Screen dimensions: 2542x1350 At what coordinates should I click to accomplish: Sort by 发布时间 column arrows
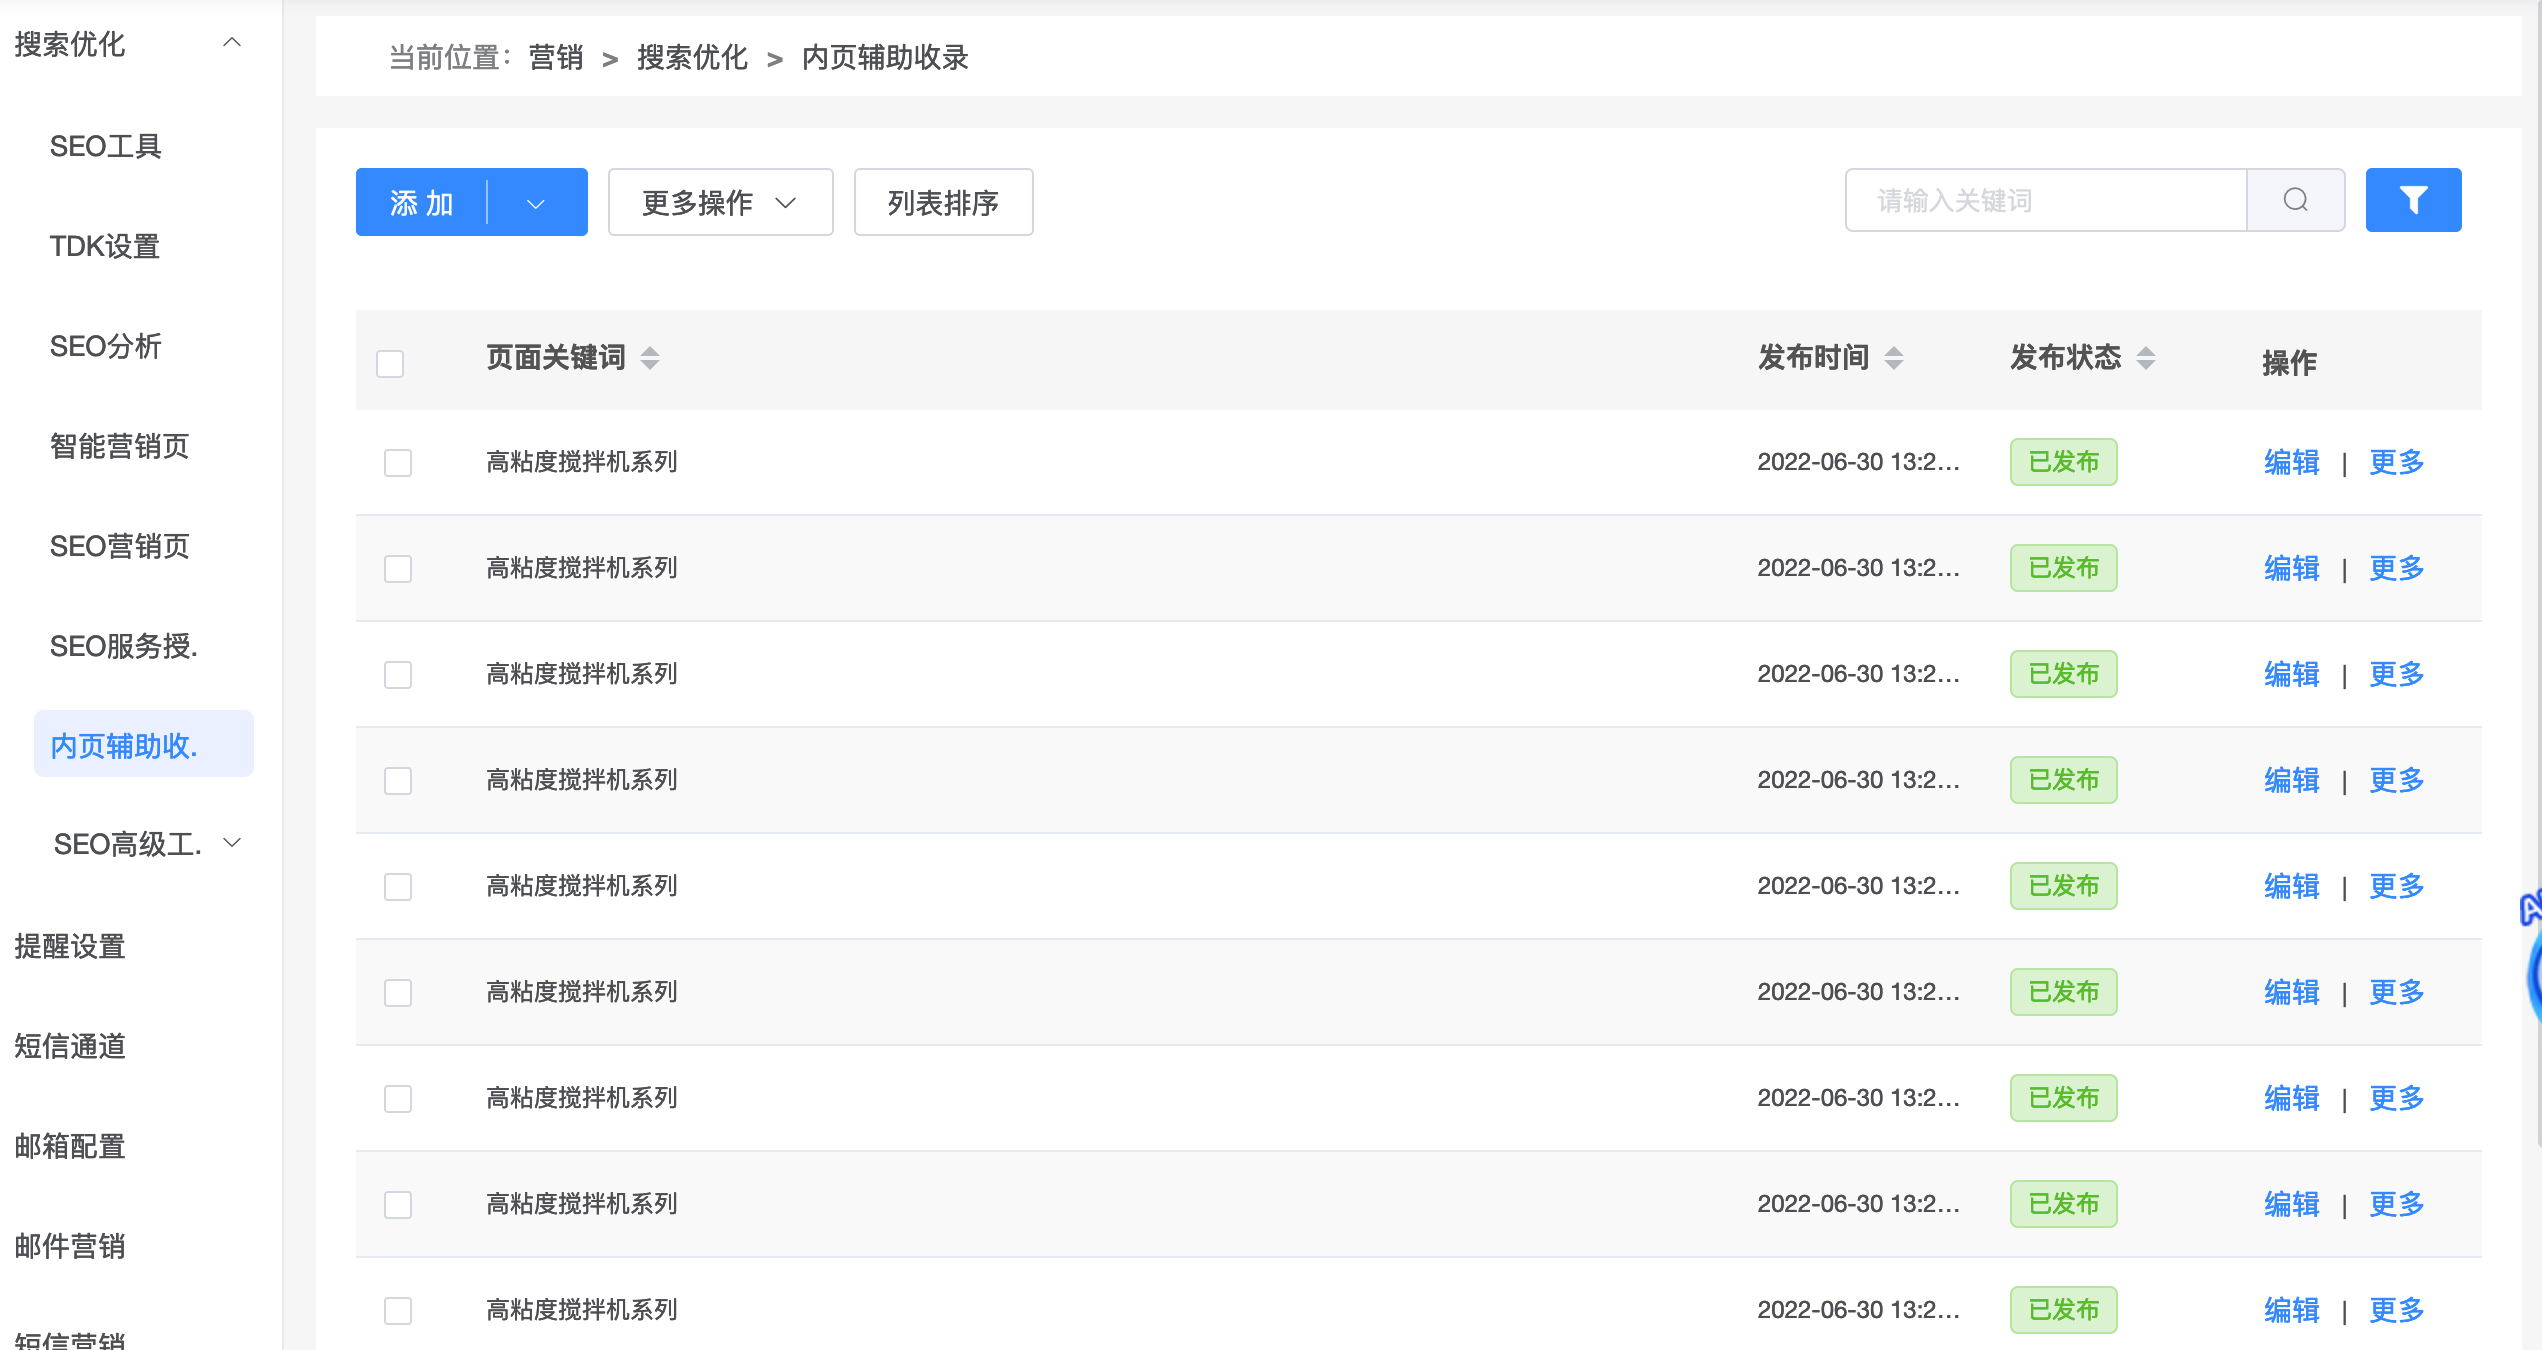pos(1894,358)
